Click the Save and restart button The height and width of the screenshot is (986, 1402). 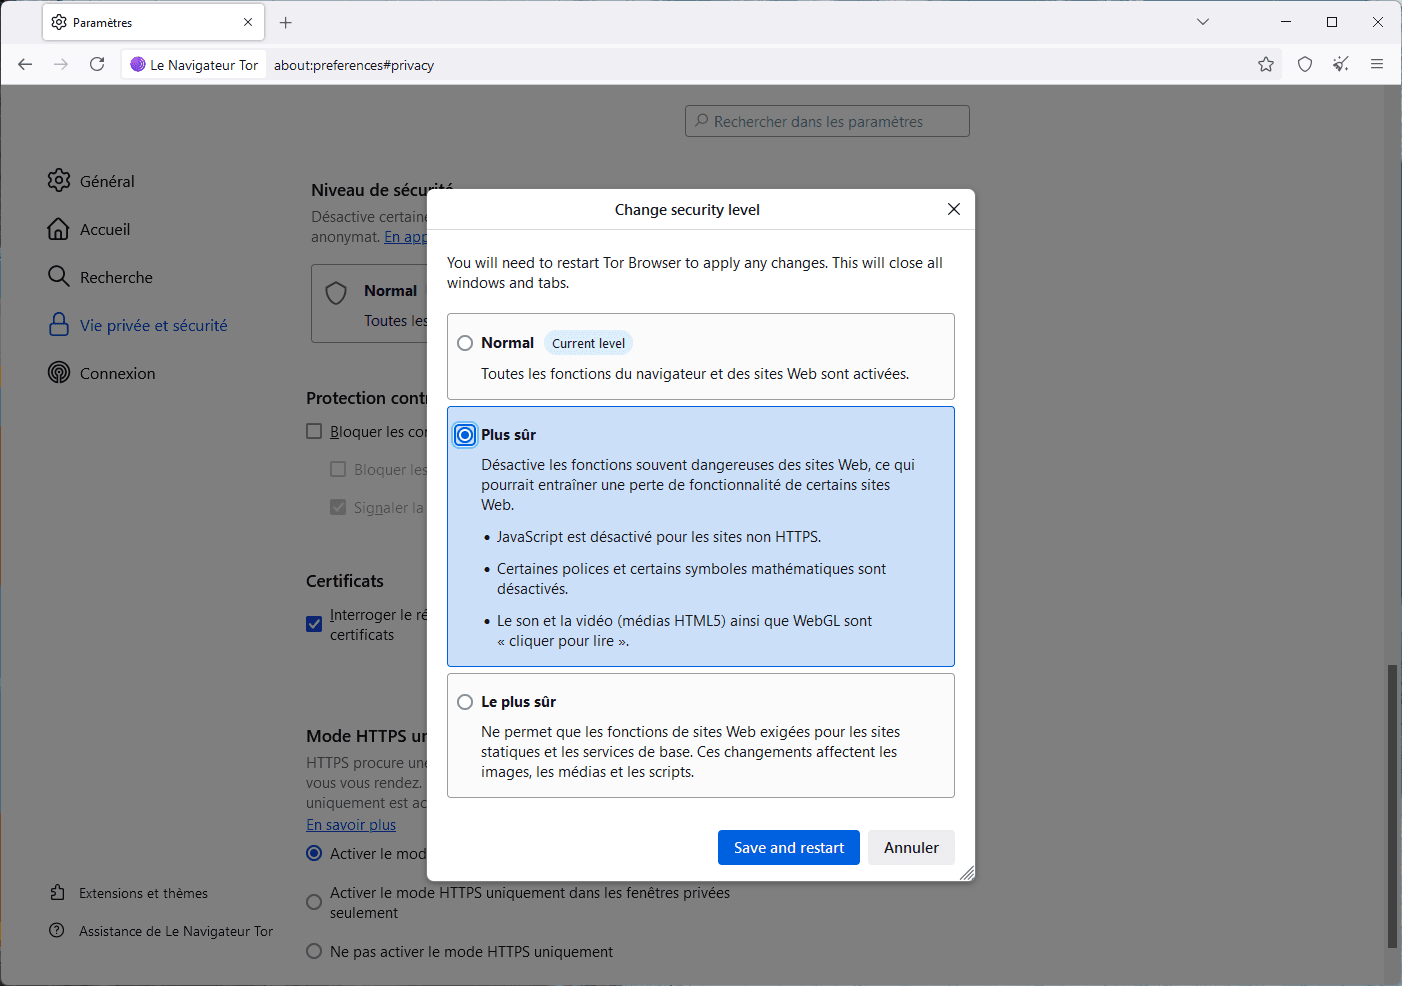pyautogui.click(x=789, y=848)
